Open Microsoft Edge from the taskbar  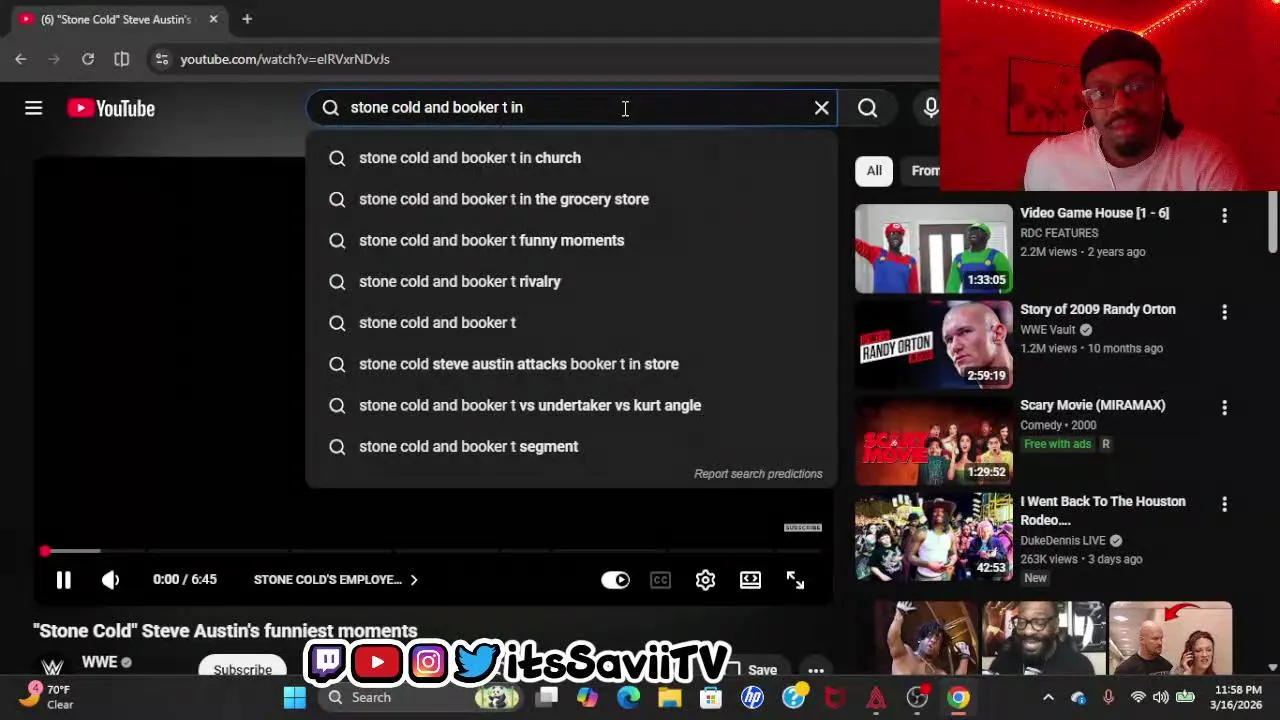pos(628,697)
